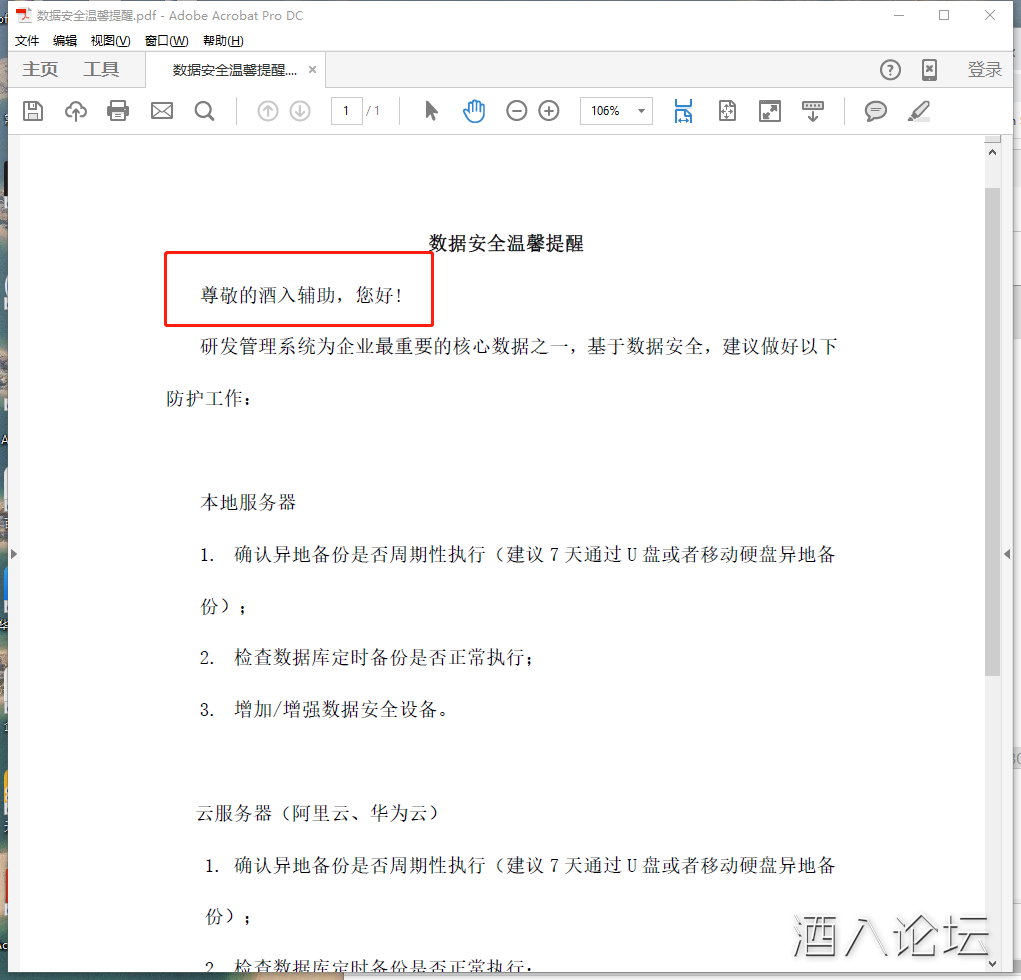Enter full screen mode icon
The image size is (1021, 980).
pos(770,111)
